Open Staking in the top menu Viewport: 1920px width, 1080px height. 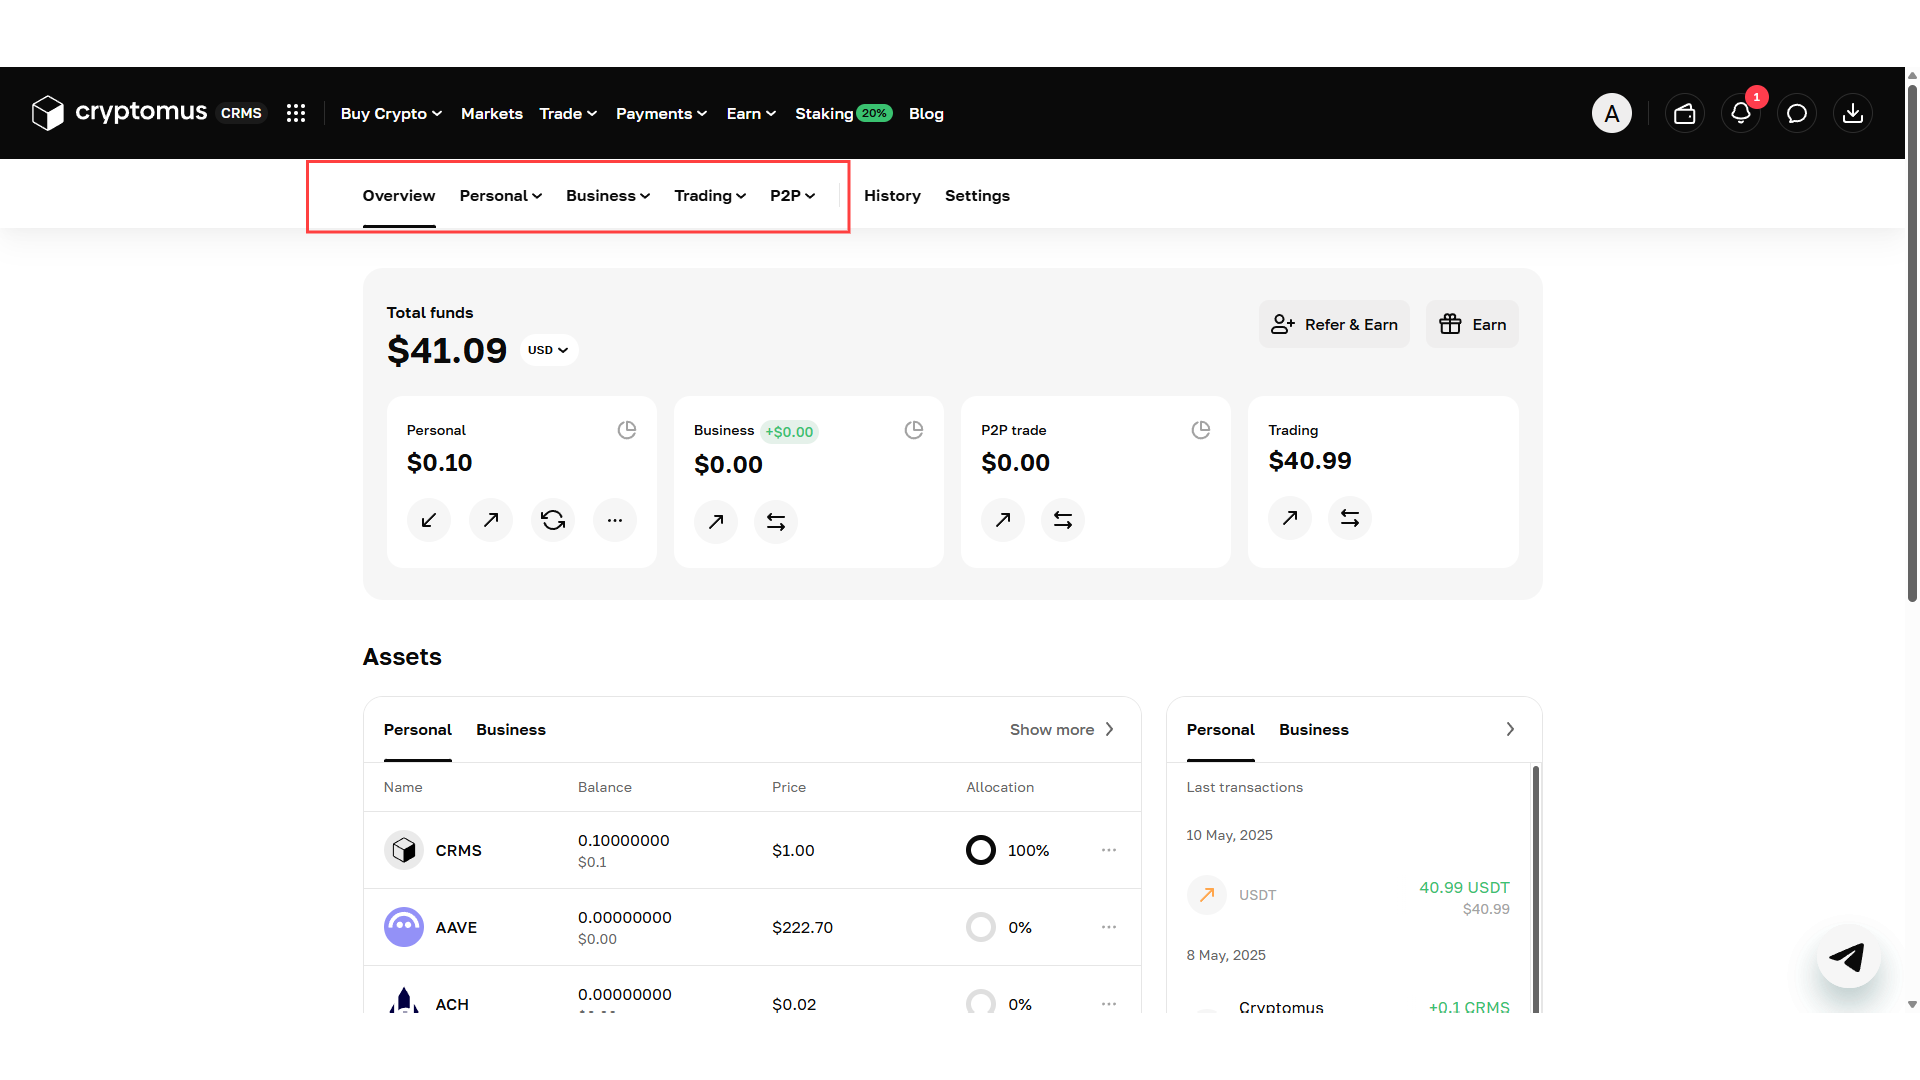843,114
